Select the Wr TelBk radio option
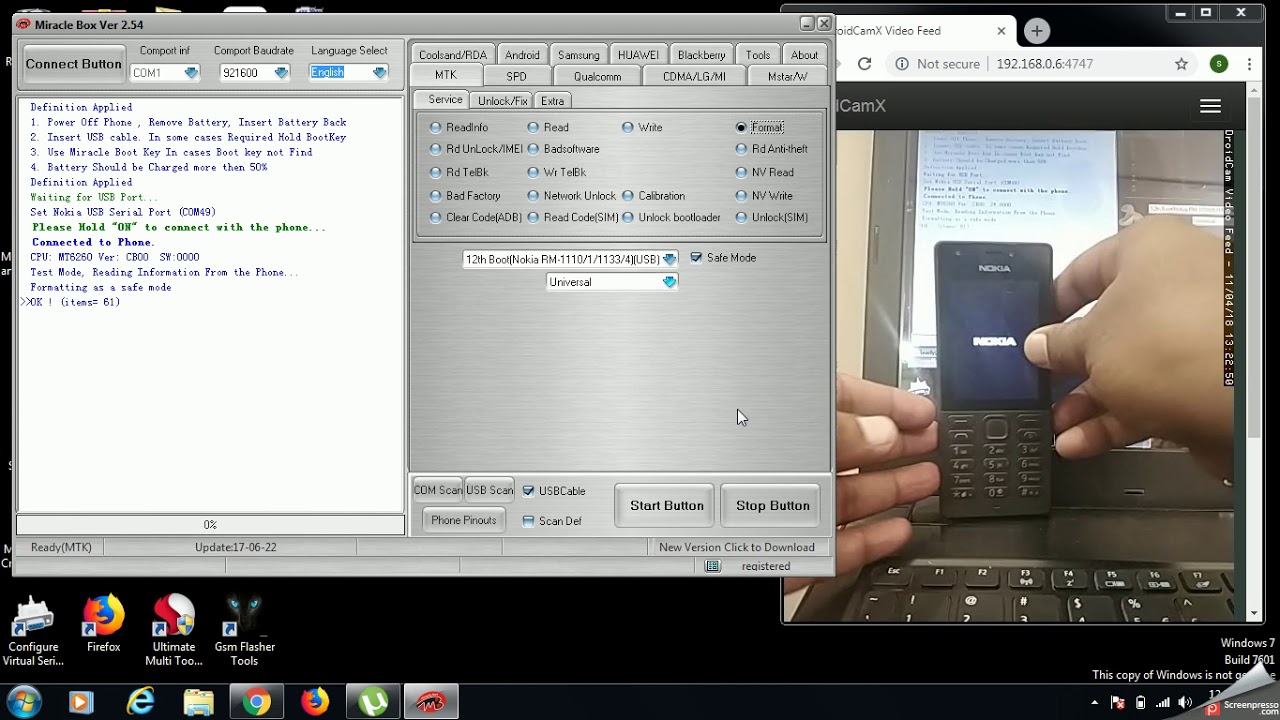The height and width of the screenshot is (720, 1280). pos(556,172)
